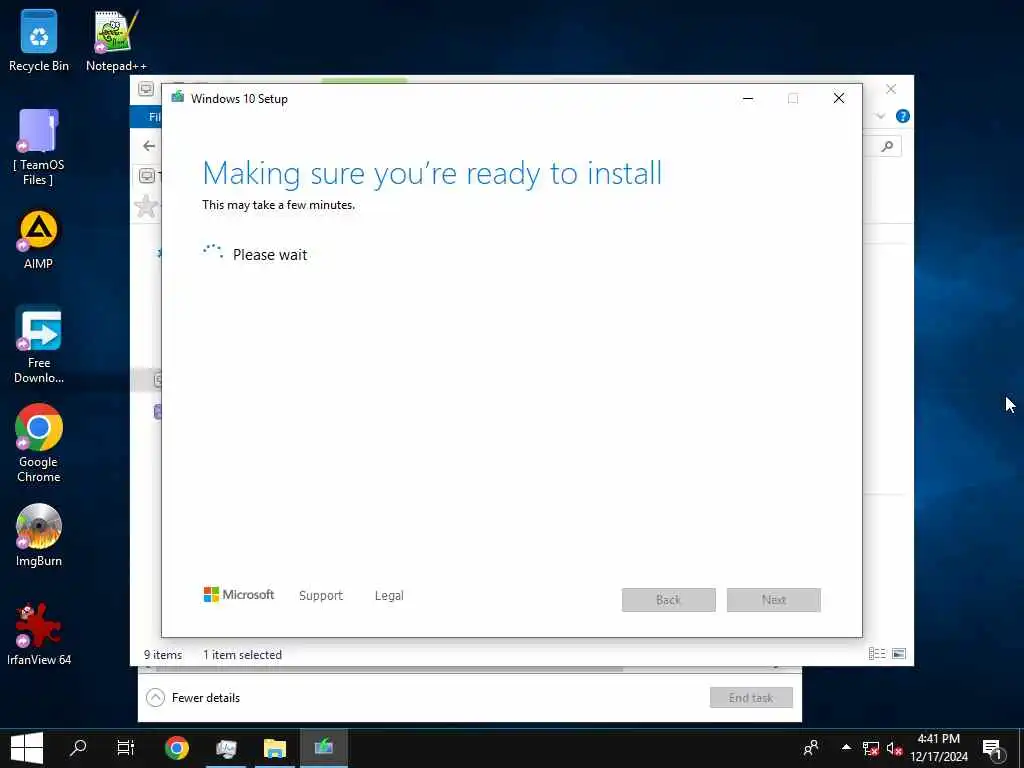Click the Next button in Setup
1024x768 pixels.
(774, 600)
